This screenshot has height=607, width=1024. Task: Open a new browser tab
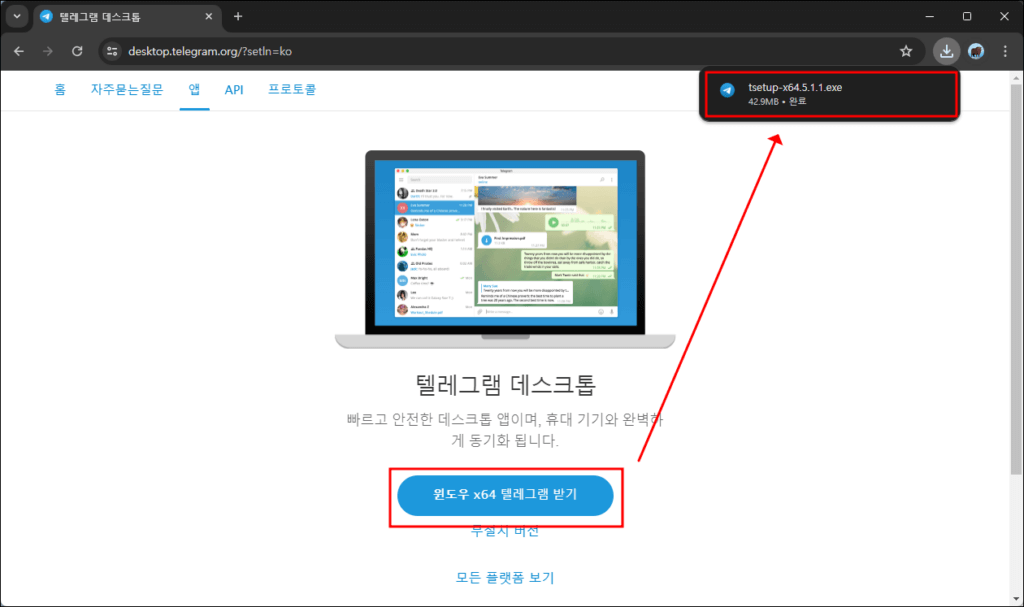tap(238, 16)
